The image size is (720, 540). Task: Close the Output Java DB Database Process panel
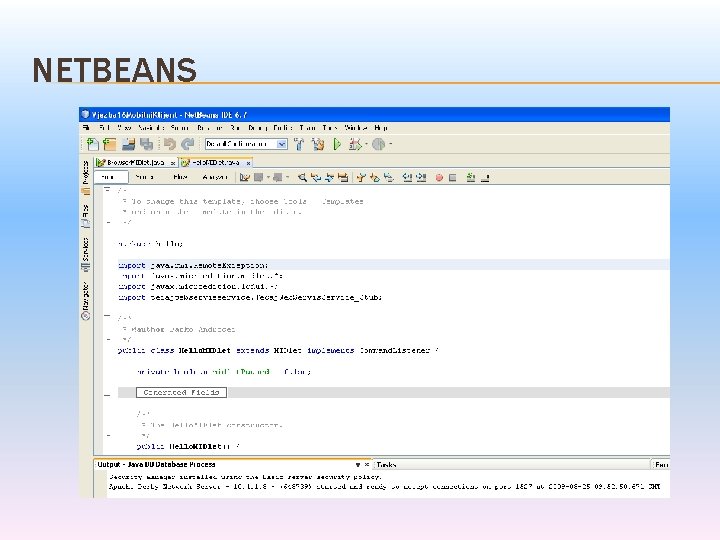[x=366, y=465]
